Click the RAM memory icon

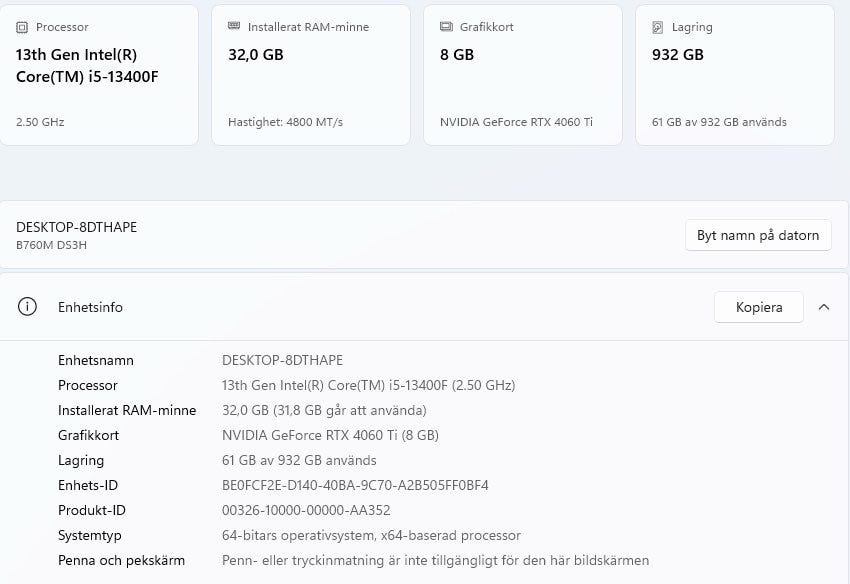(x=234, y=26)
